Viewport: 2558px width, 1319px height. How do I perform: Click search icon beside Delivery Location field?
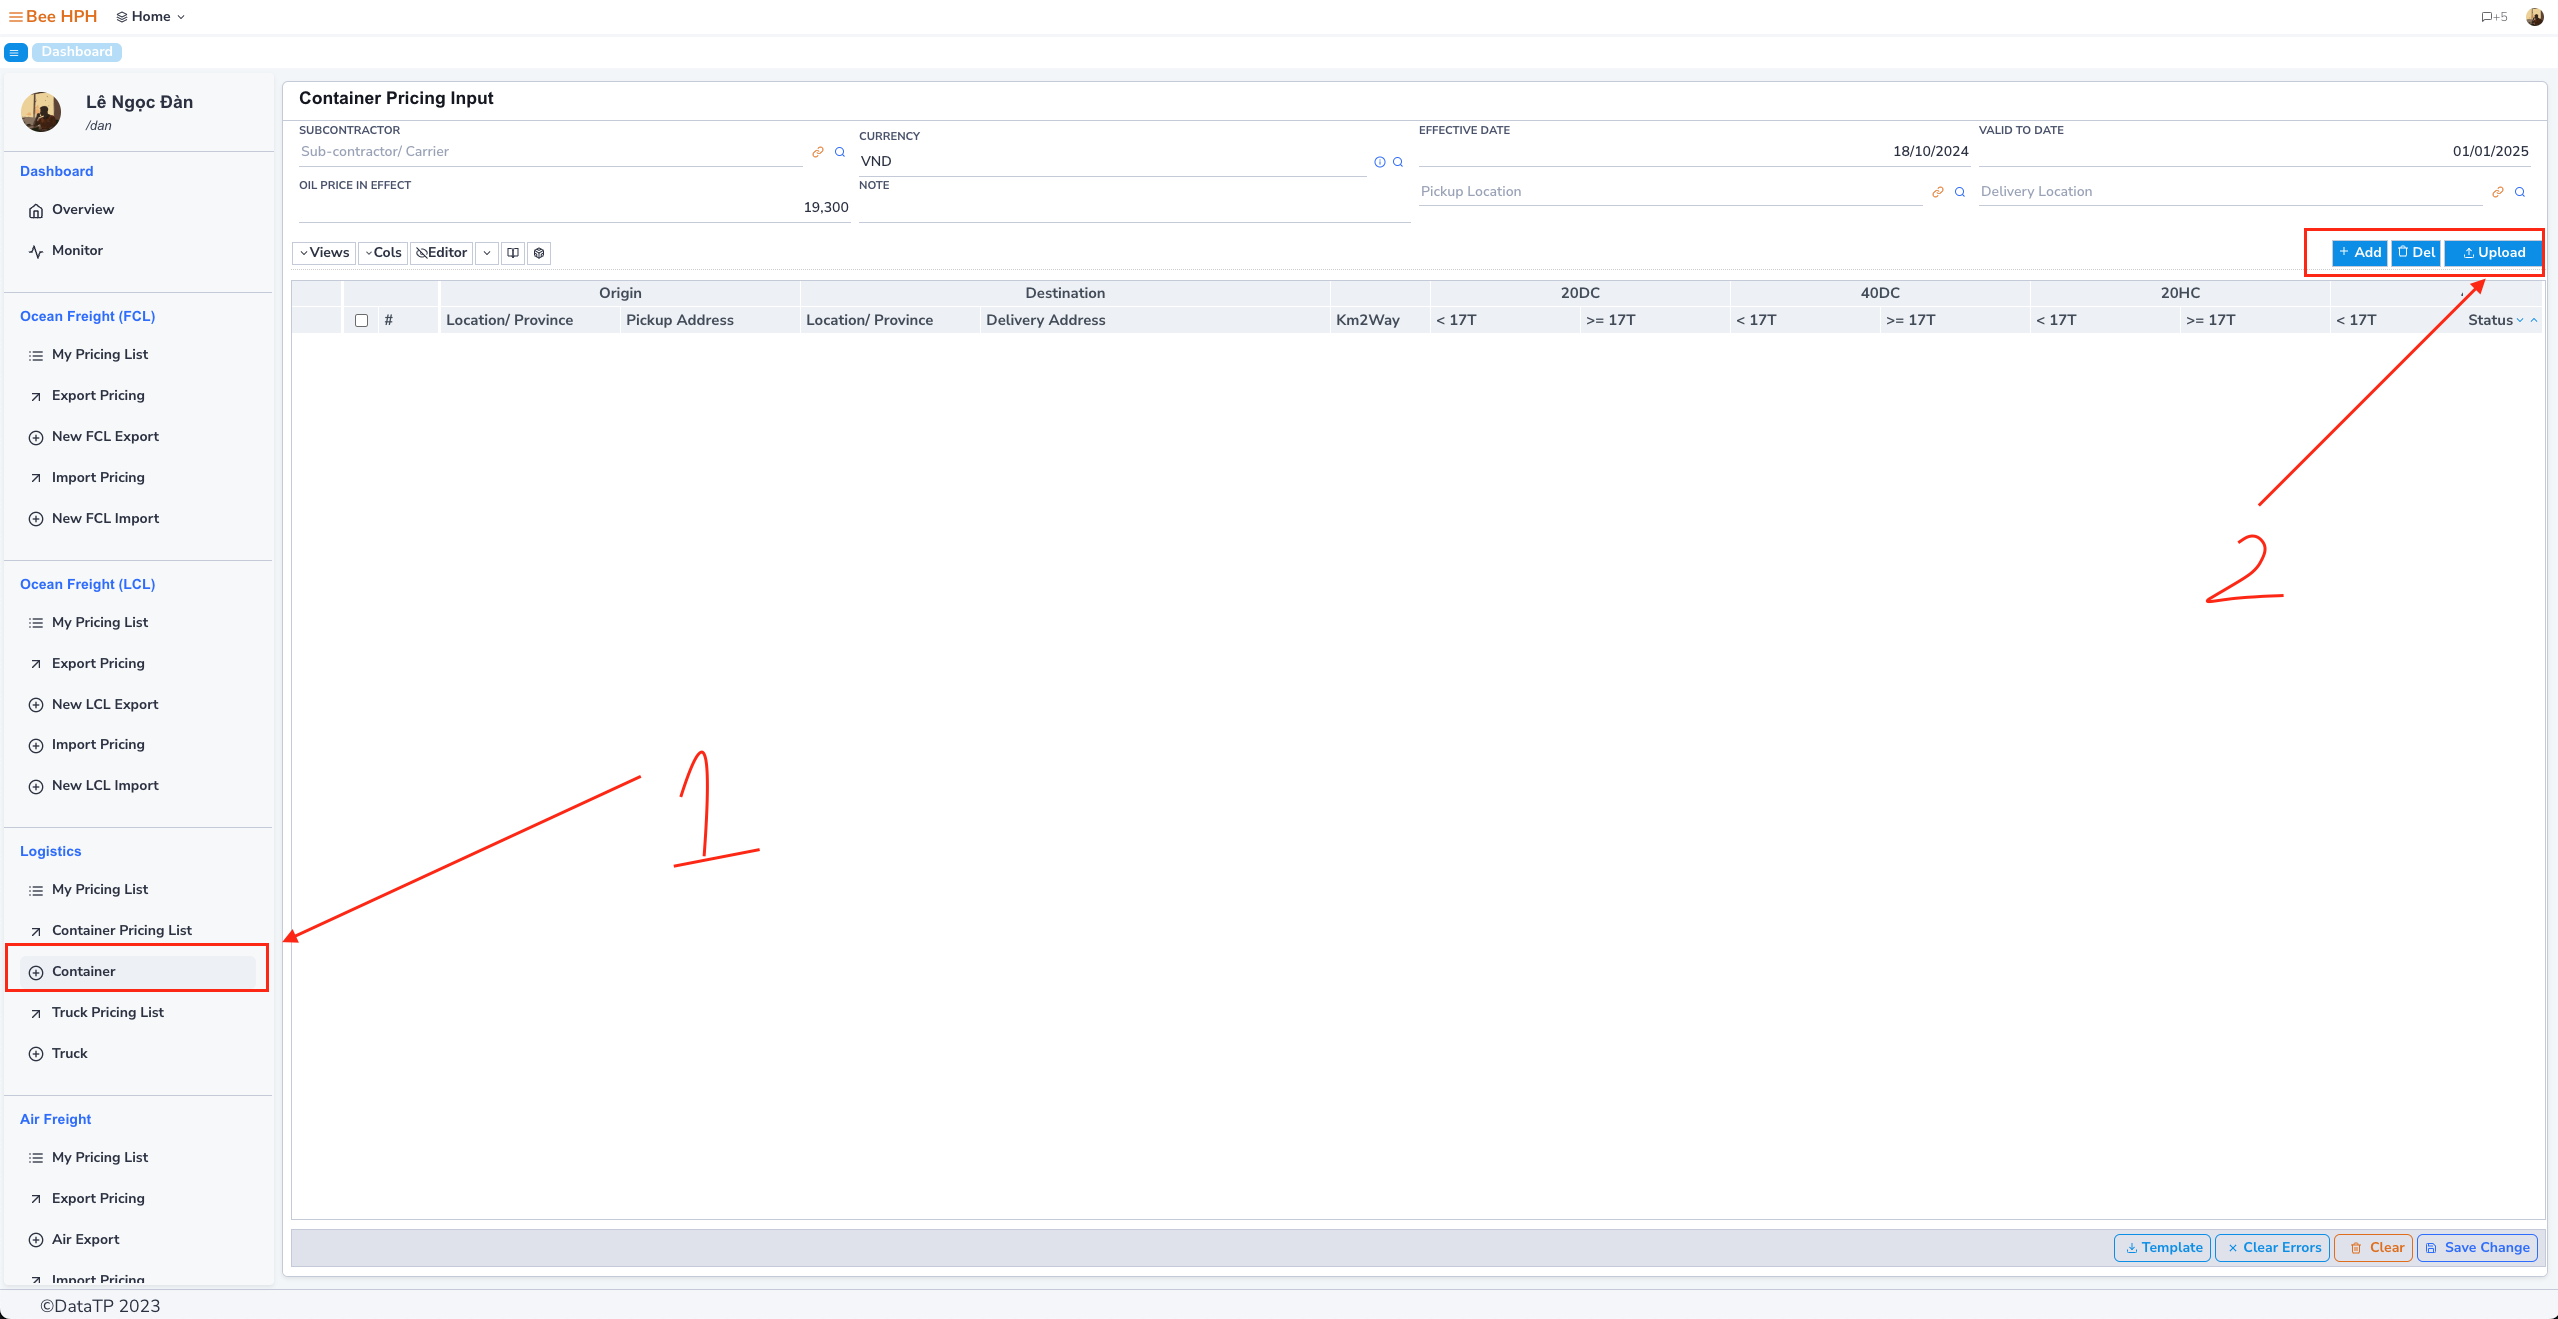pos(2520,192)
